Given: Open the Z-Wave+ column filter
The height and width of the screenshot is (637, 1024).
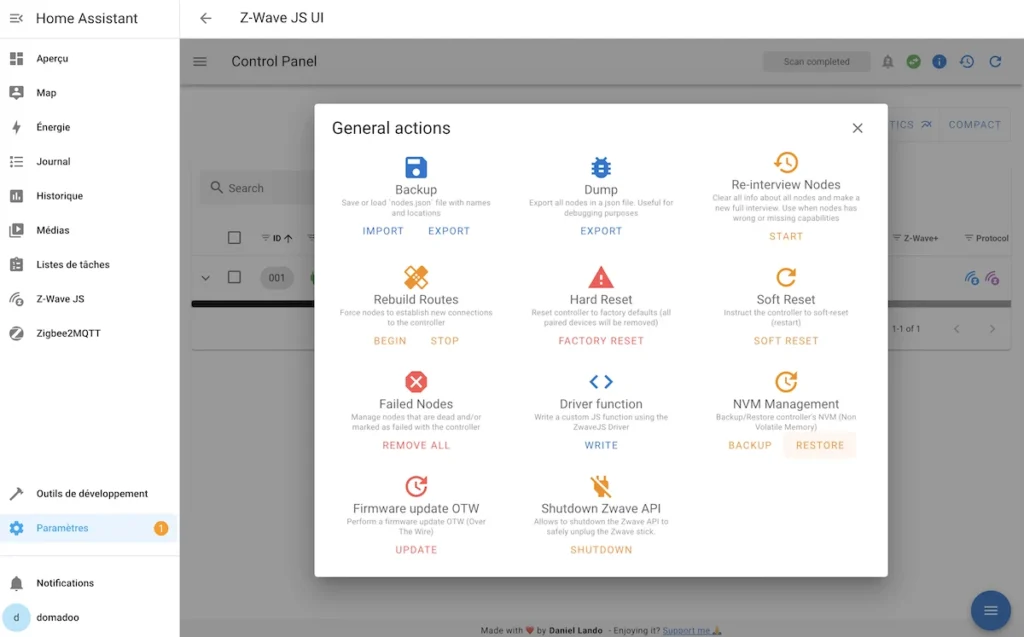Looking at the screenshot, I should (897, 238).
